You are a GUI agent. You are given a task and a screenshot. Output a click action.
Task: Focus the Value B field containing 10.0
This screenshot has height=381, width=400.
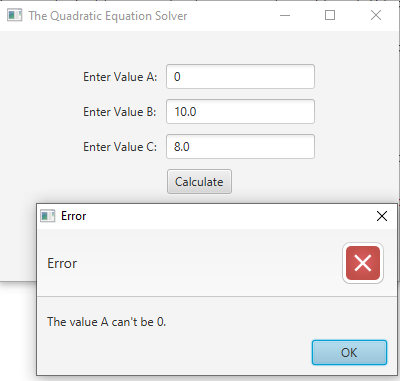(x=240, y=111)
